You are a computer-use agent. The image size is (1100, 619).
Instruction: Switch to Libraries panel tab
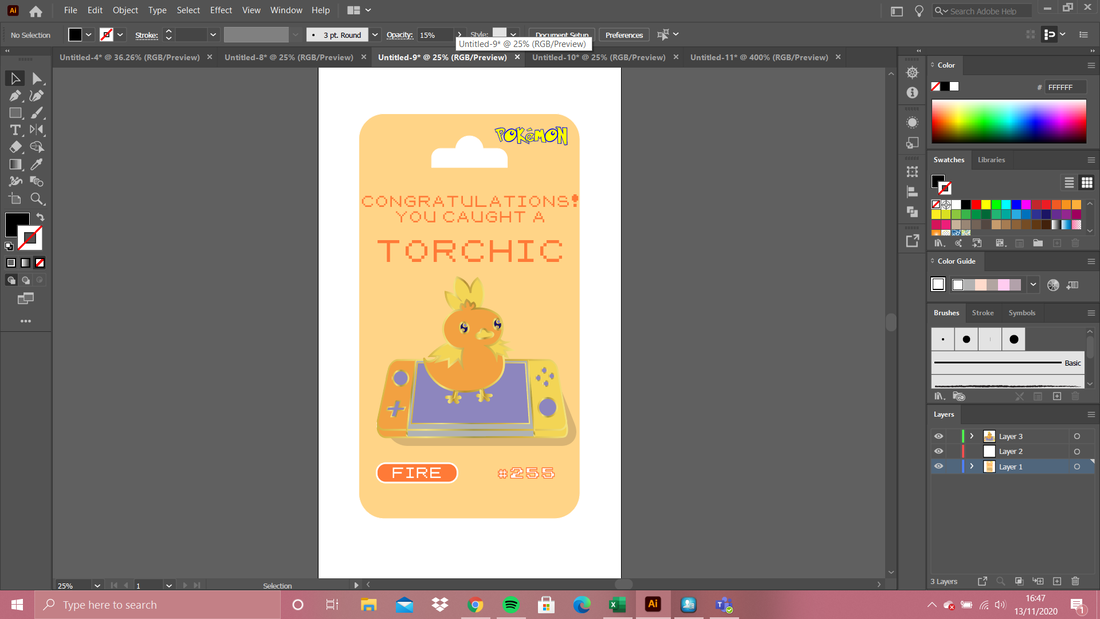[991, 160]
